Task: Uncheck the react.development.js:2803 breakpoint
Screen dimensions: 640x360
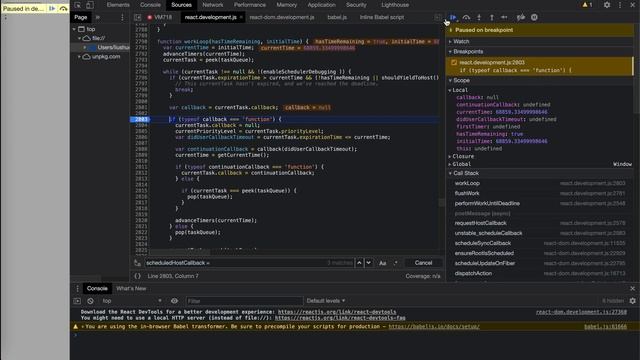Action: click(454, 62)
